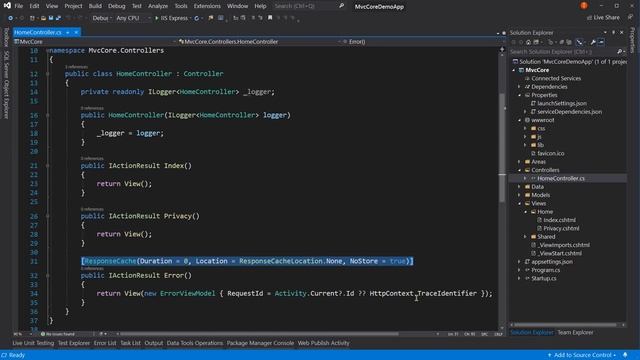This screenshot has height=360, width=640.
Task: Click the Open File folder toolbar icon
Action: tap(43, 18)
